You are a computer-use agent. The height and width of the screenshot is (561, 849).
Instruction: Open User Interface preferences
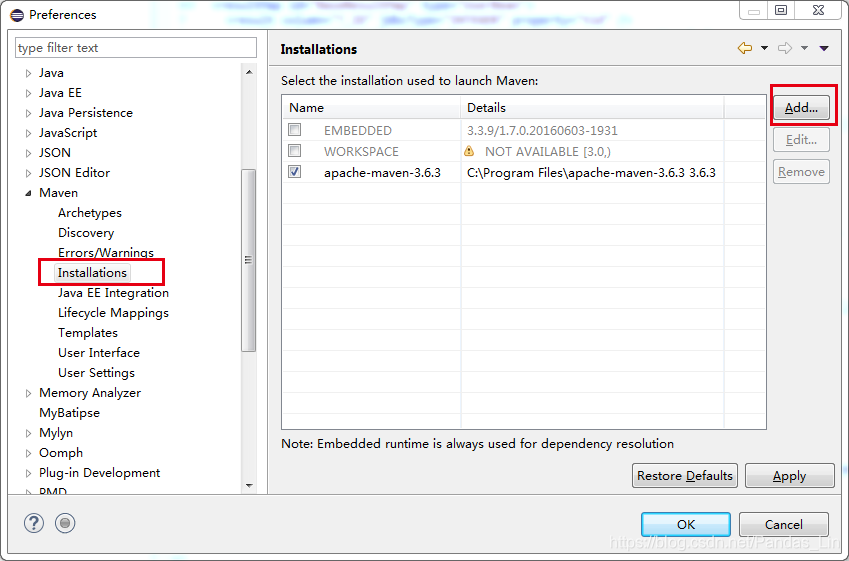[x=99, y=353]
